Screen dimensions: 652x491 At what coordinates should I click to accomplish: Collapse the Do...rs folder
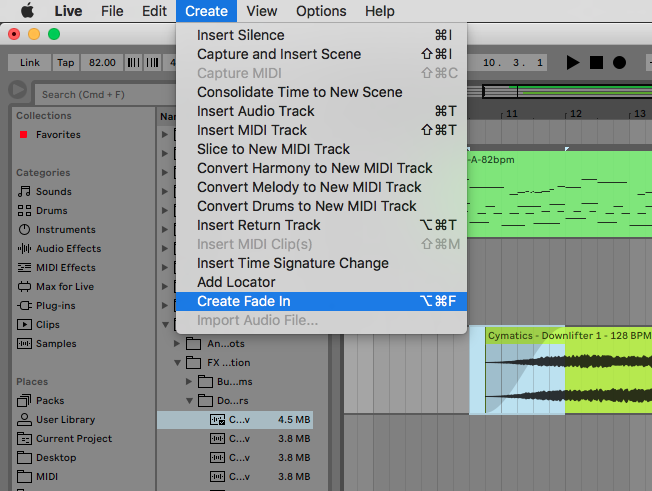pos(189,401)
